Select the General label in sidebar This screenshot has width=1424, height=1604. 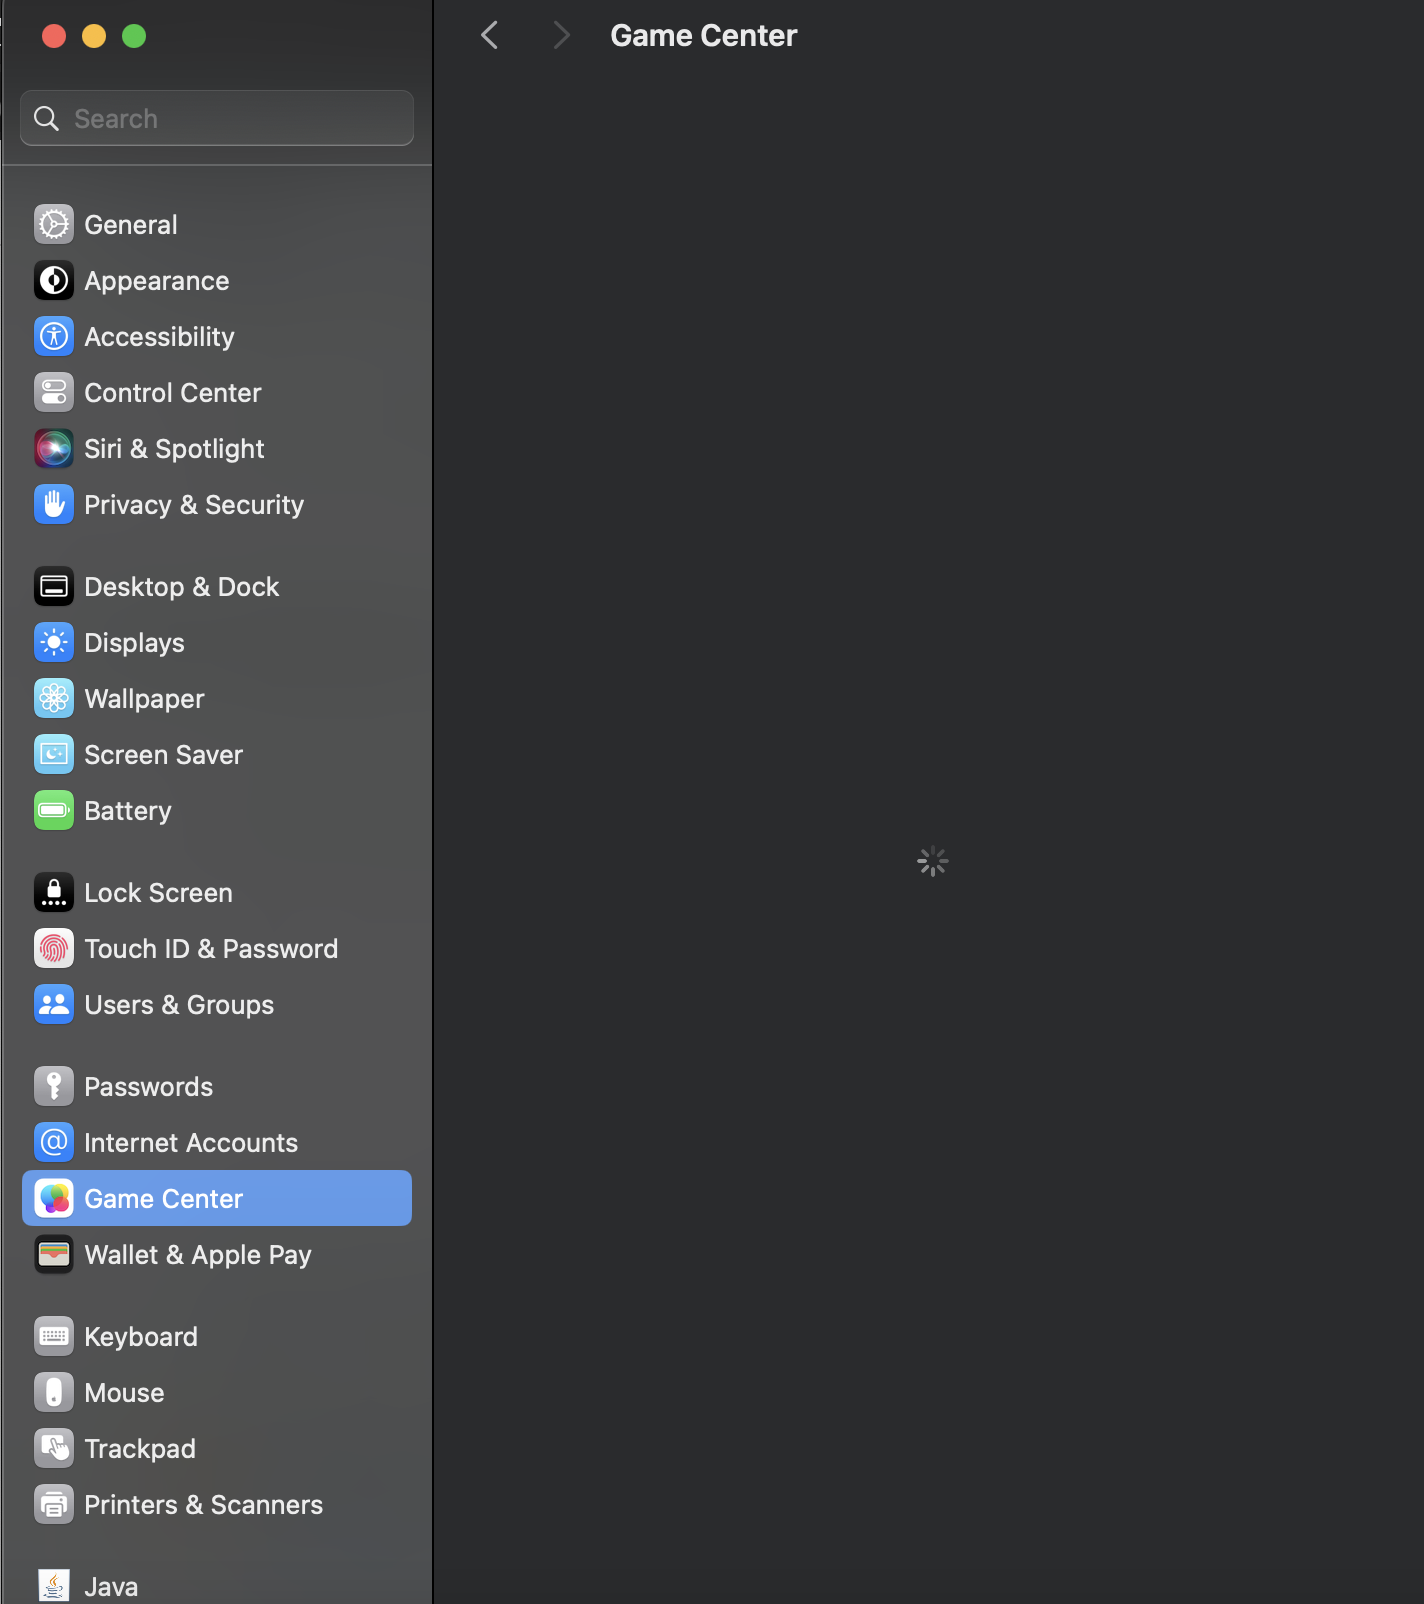pyautogui.click(x=131, y=225)
